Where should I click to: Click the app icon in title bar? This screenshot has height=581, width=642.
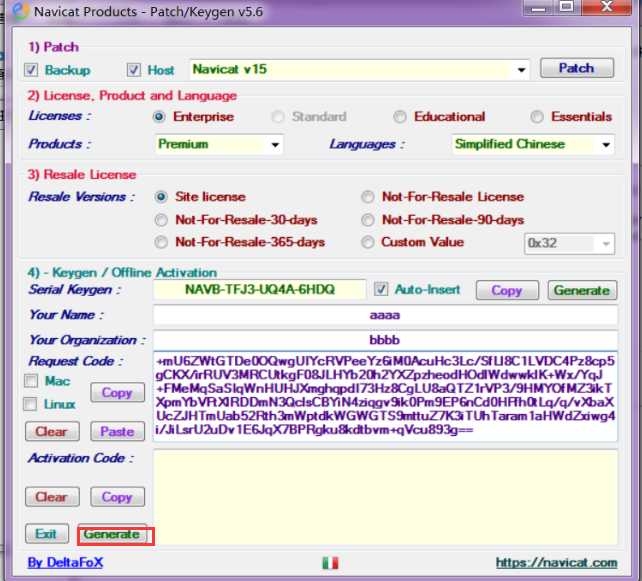(20, 11)
